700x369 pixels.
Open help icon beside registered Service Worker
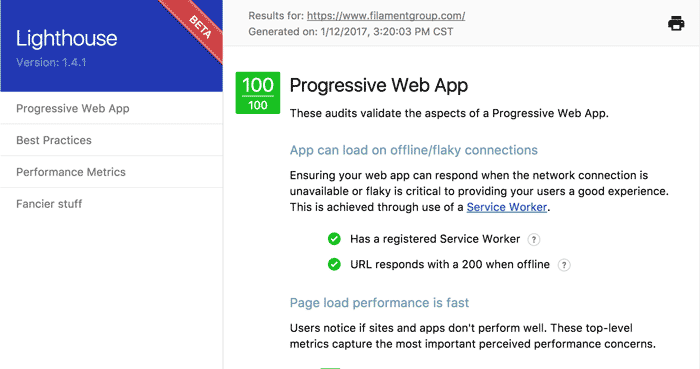coord(533,240)
